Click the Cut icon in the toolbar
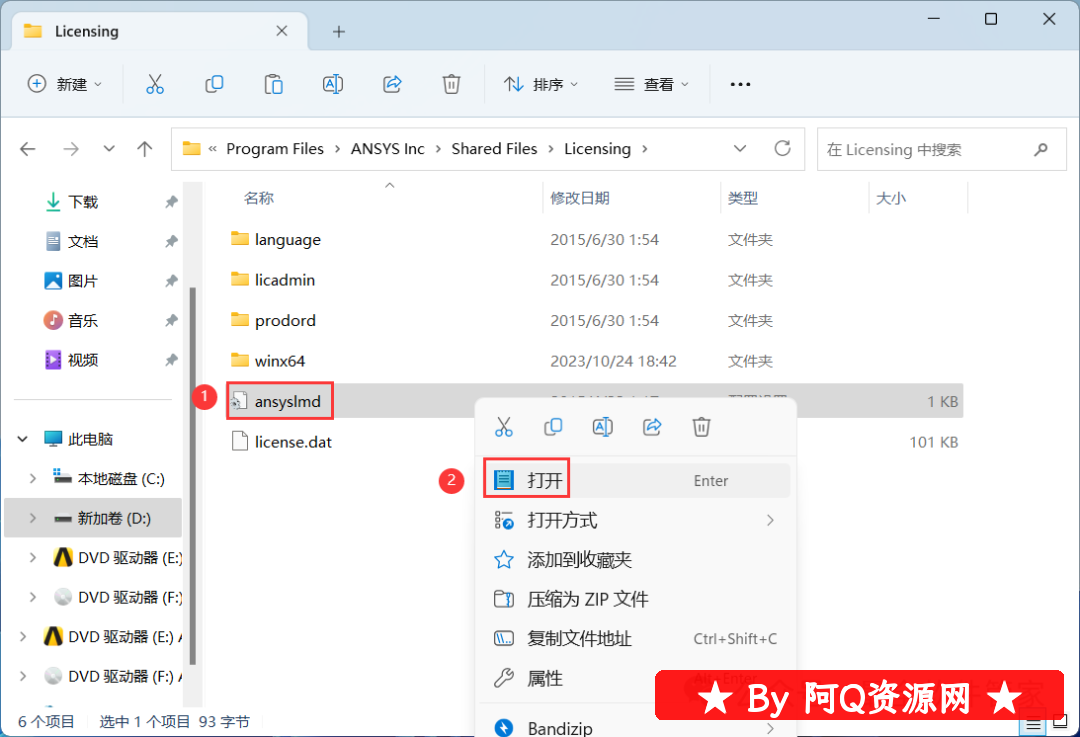Viewport: 1080px width, 737px height. point(154,84)
